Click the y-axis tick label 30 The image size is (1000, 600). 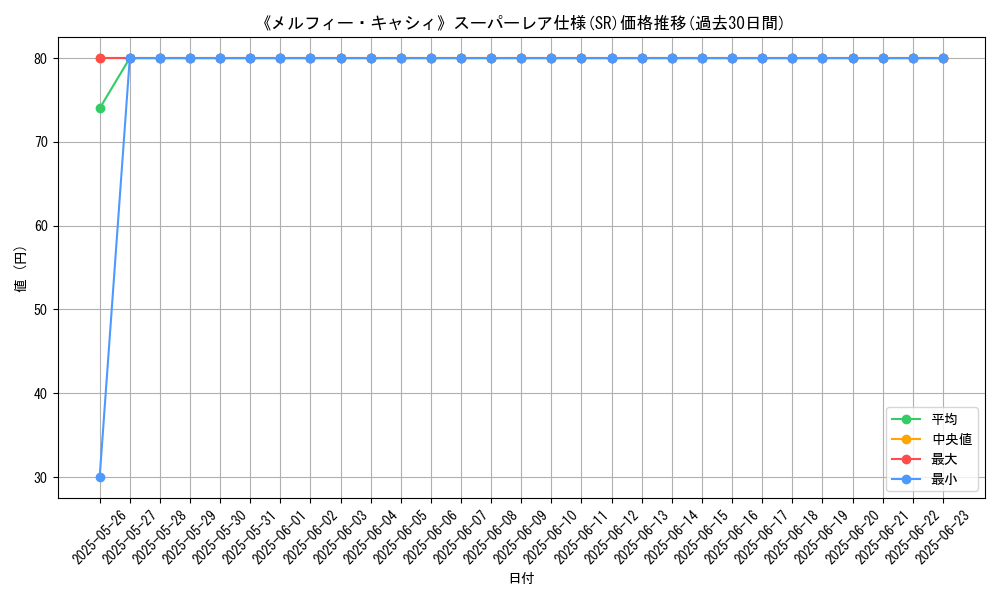point(41,478)
